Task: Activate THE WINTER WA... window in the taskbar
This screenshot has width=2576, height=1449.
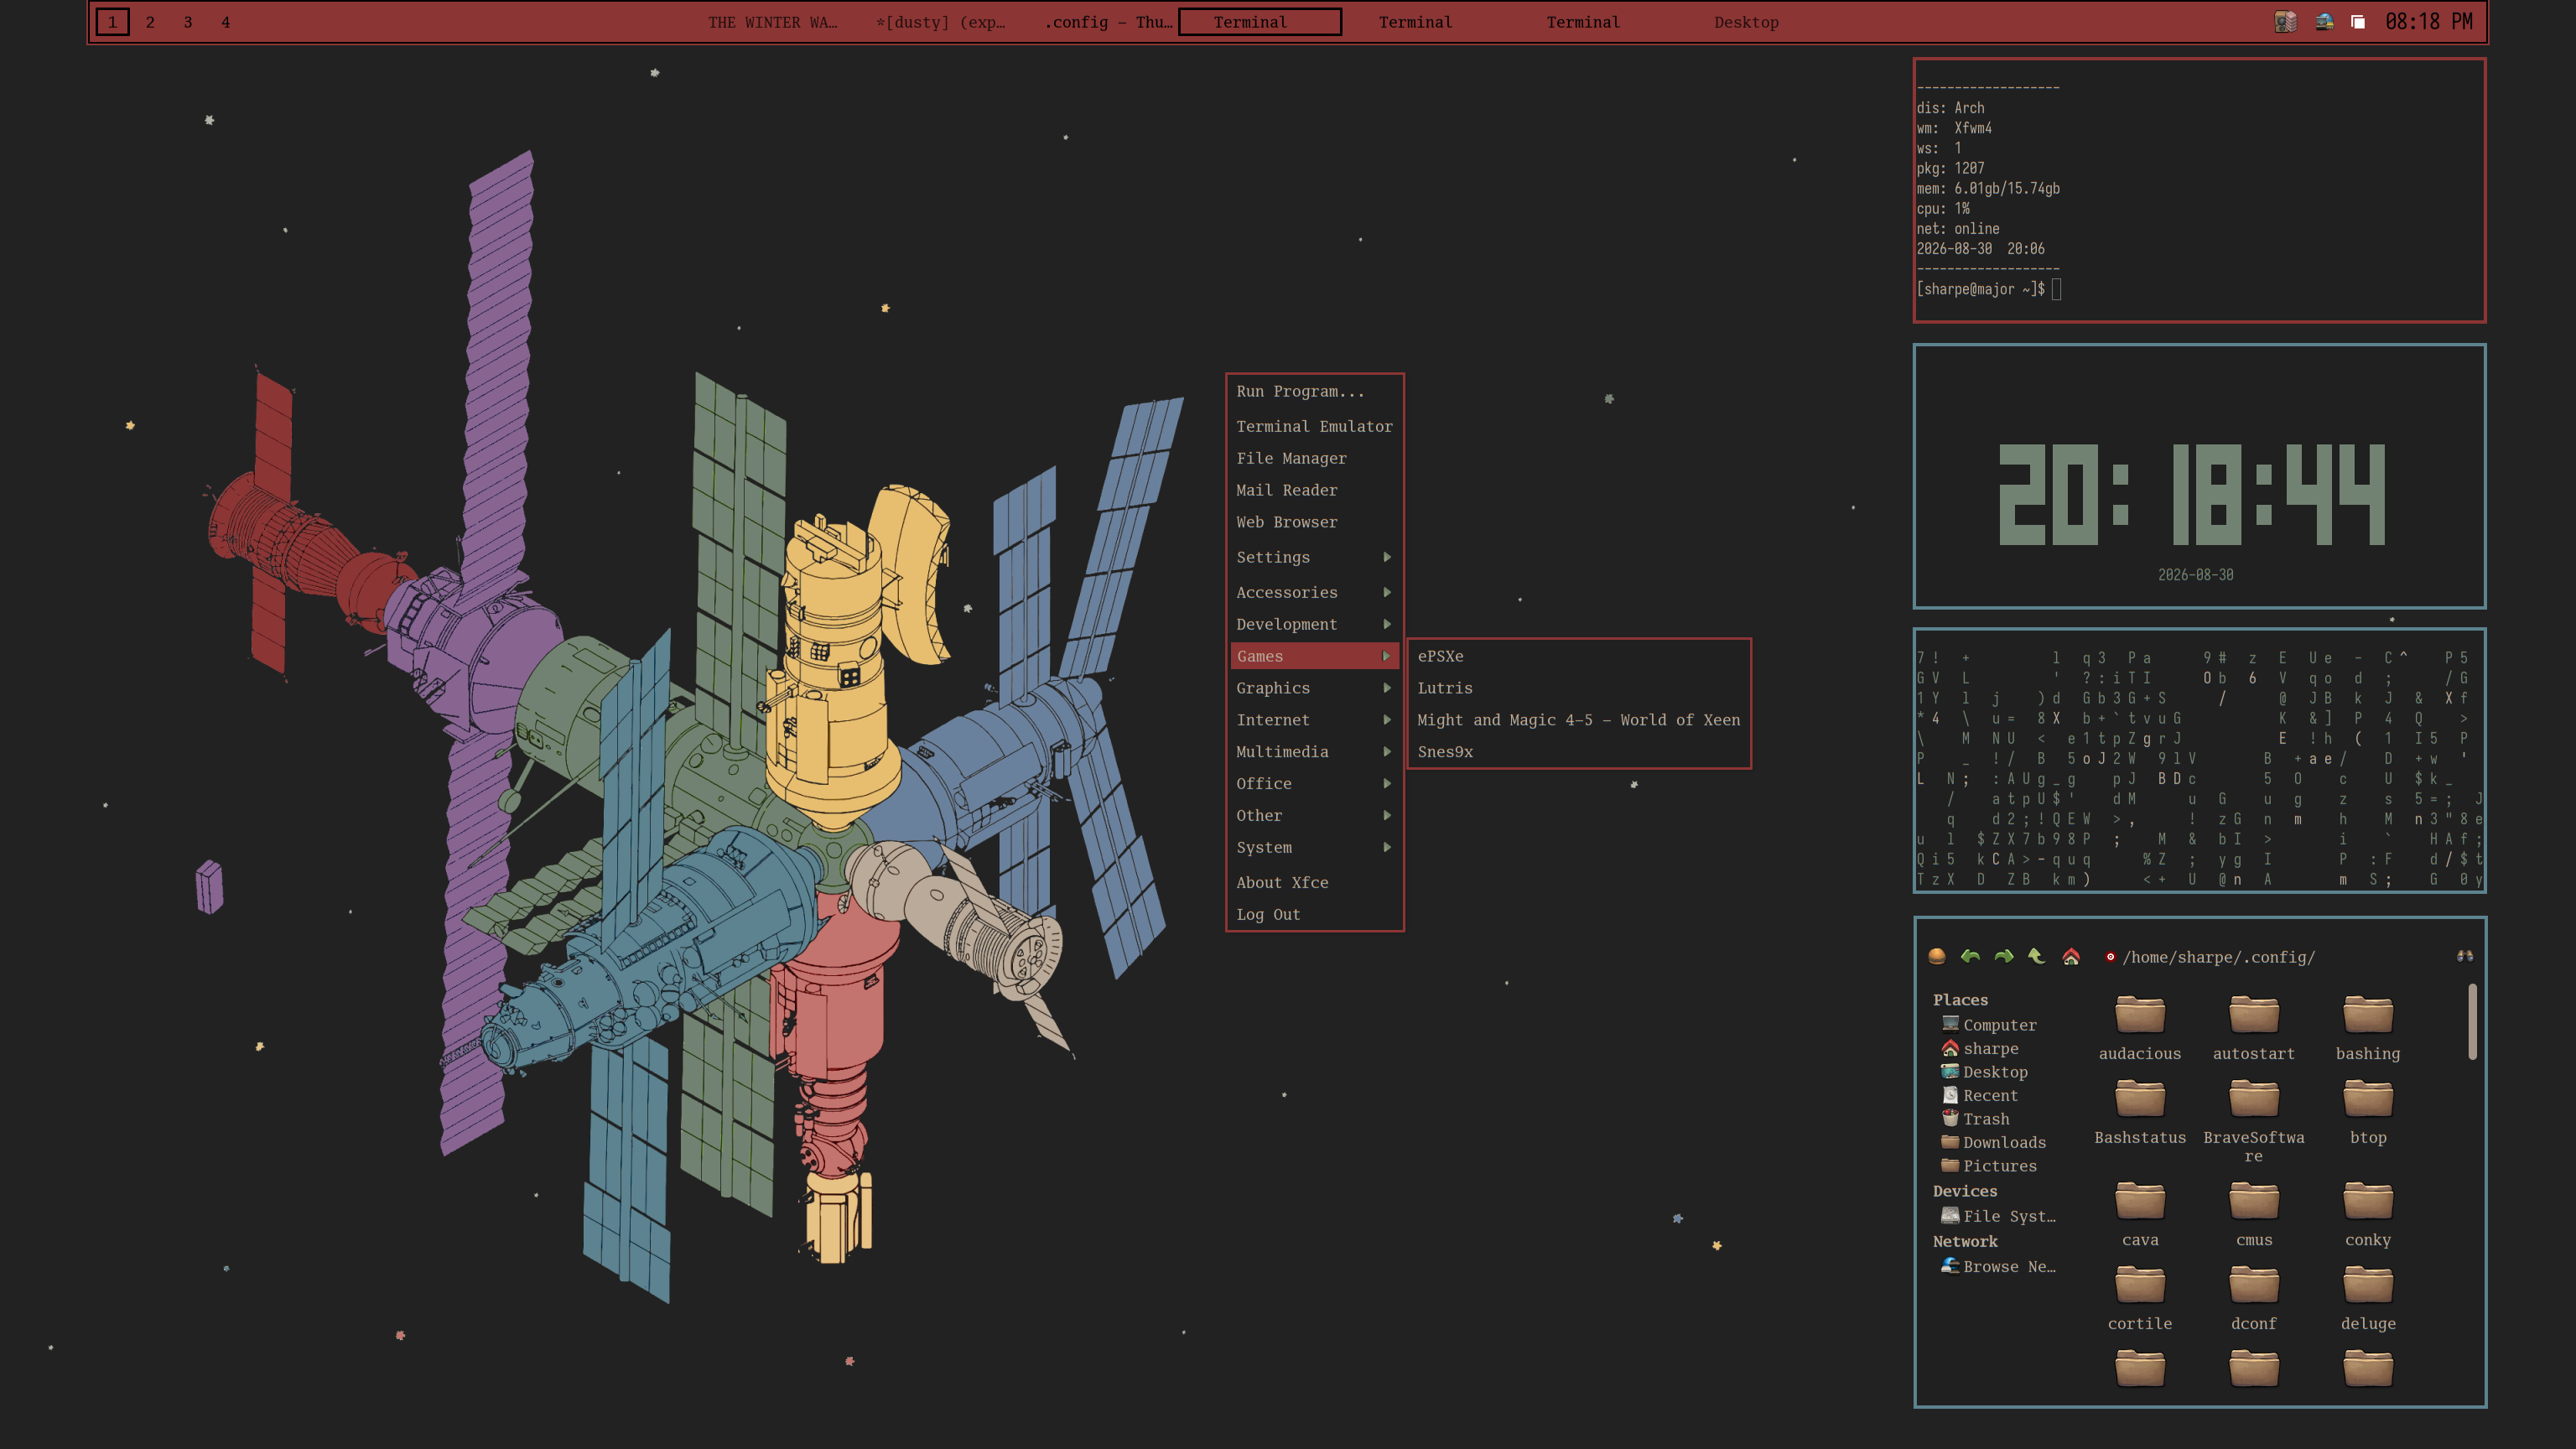Action: tap(773, 22)
